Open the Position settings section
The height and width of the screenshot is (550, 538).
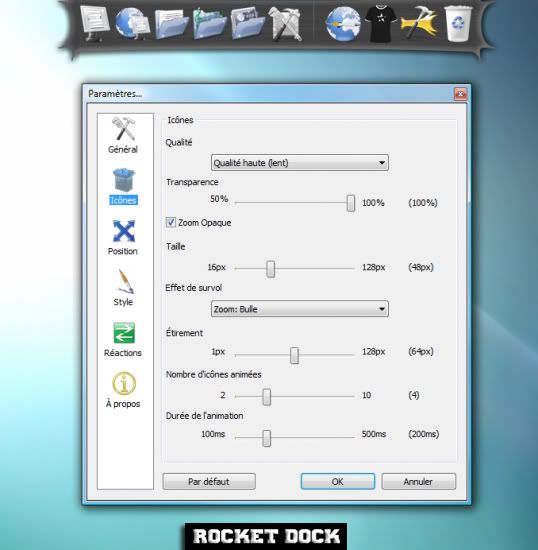123,237
